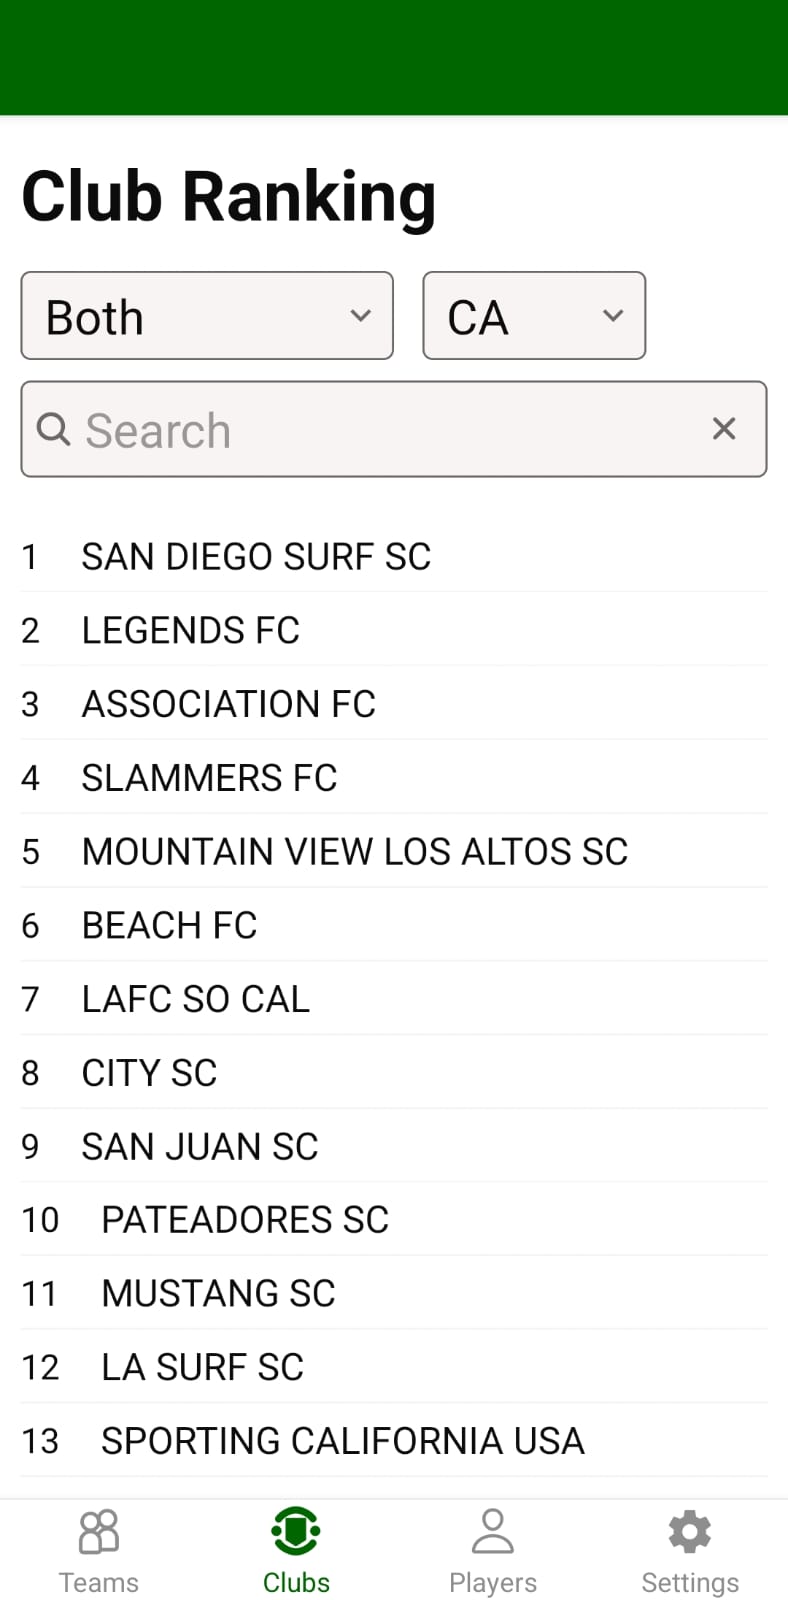Open the Players person icon

(492, 1531)
